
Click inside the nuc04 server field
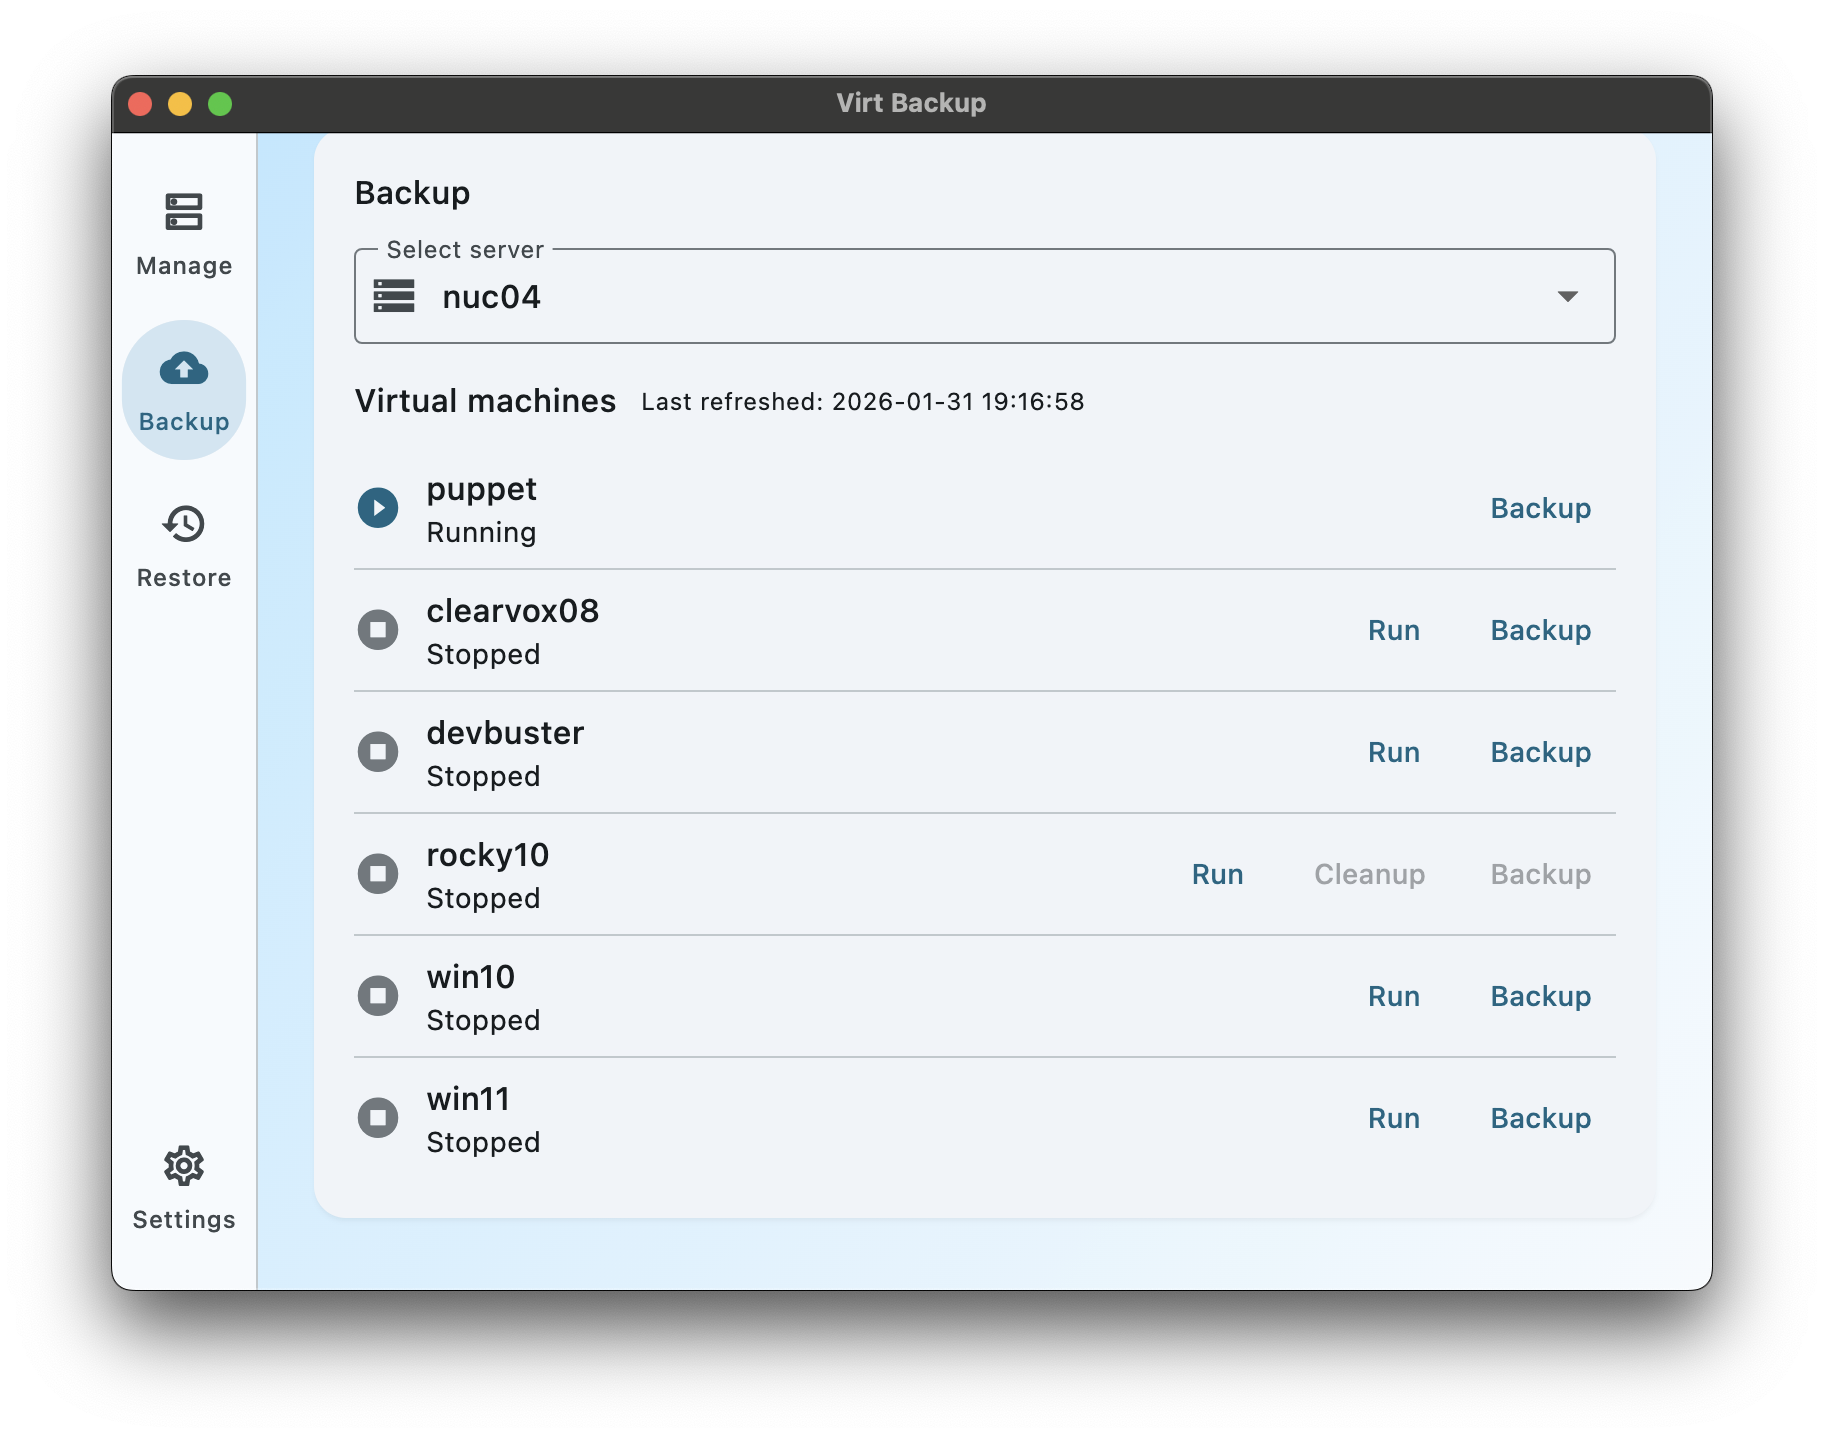point(800,296)
